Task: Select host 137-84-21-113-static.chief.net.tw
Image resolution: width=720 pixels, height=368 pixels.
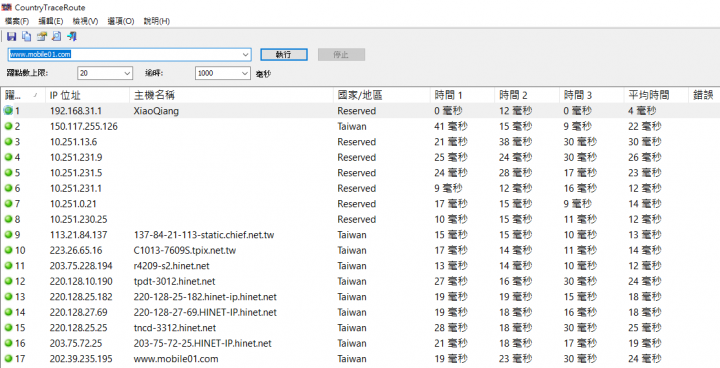Action: tap(204, 235)
